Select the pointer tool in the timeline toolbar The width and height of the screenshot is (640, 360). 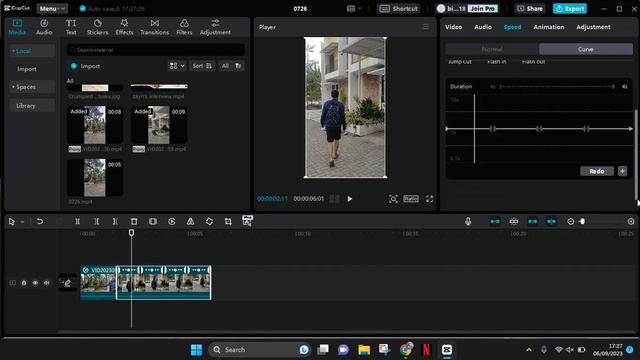[x=11, y=221]
